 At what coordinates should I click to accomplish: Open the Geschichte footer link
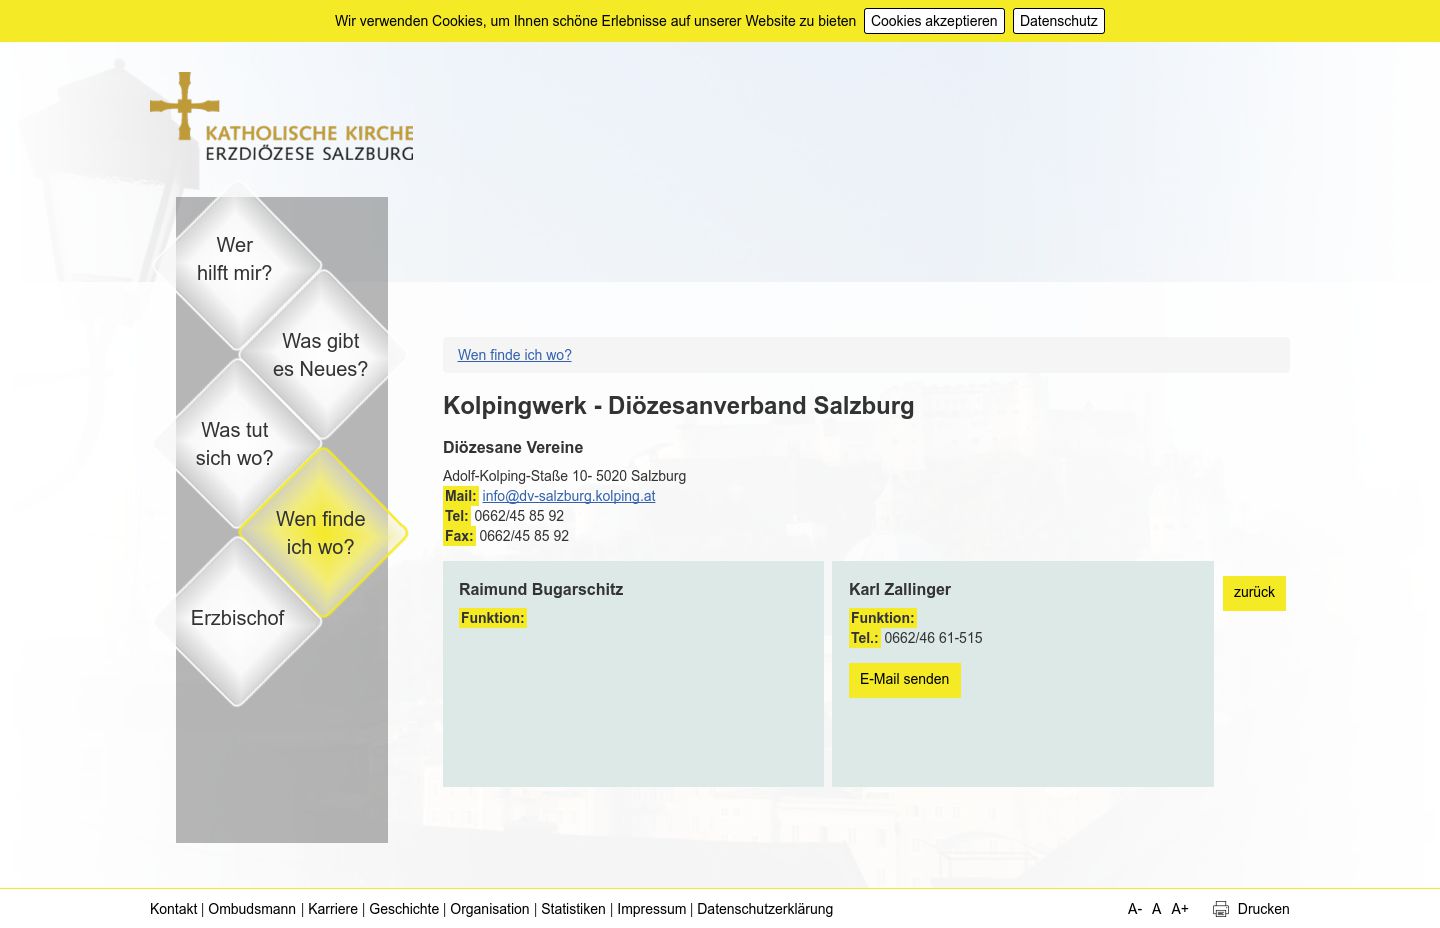pyautogui.click(x=404, y=909)
